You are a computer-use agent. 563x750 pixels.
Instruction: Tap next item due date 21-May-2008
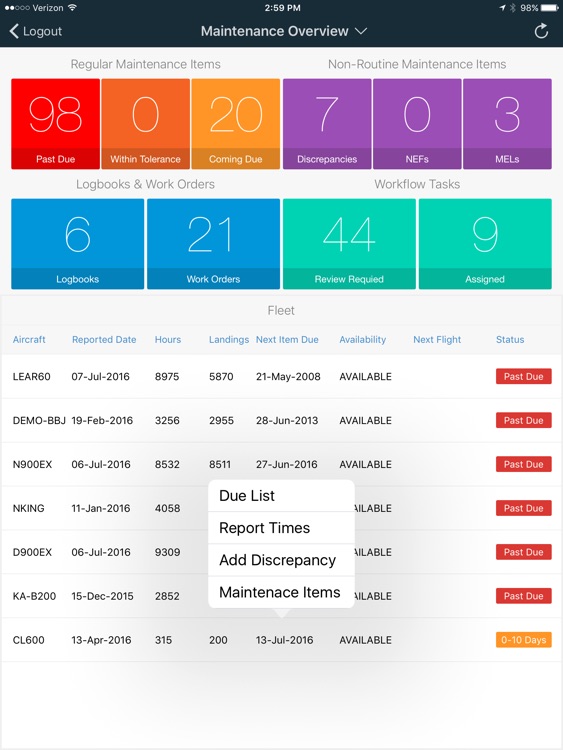coord(288,376)
